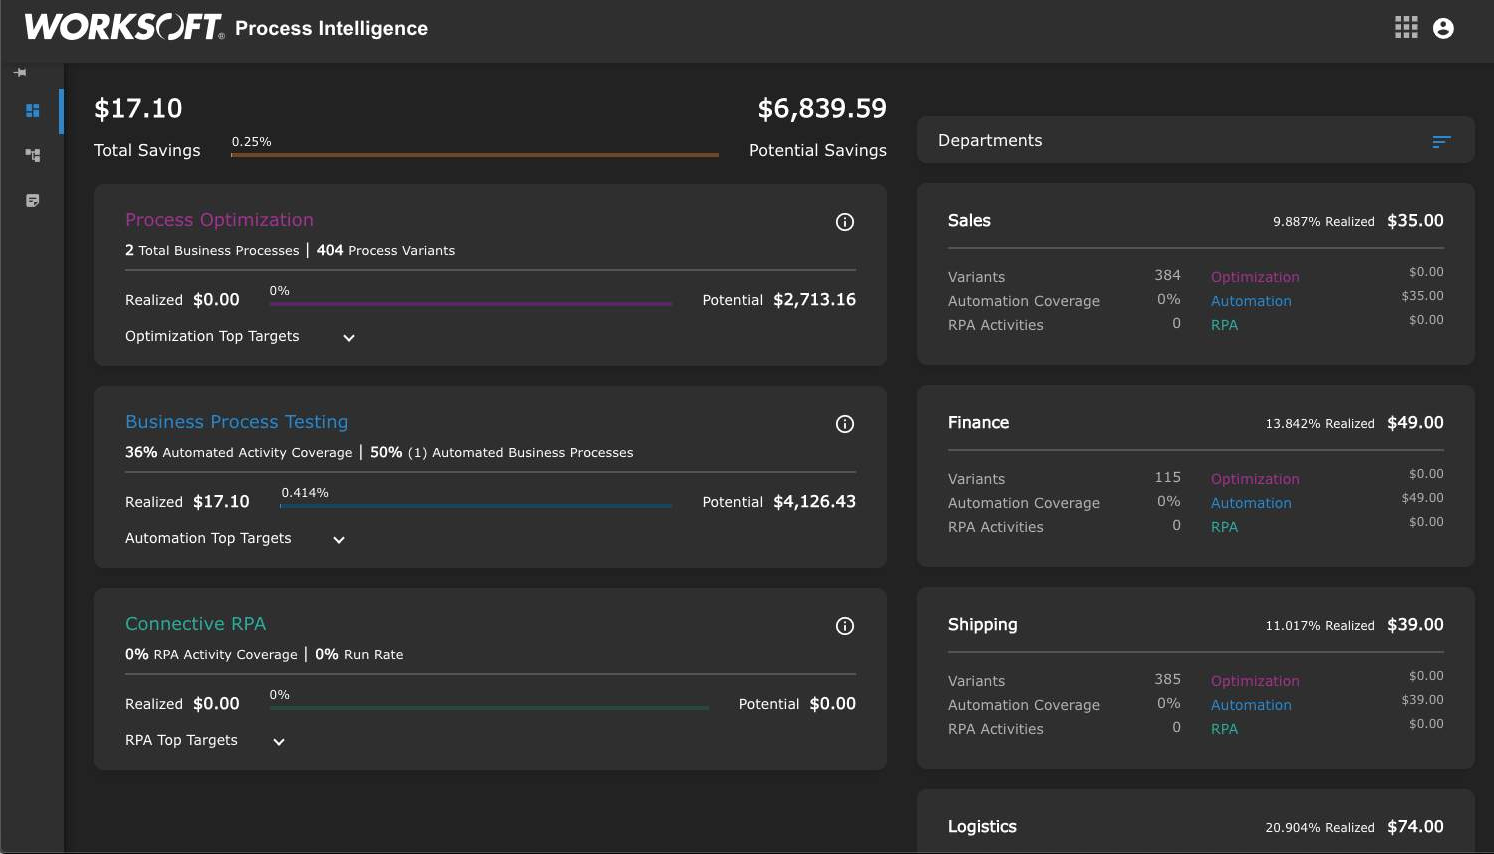Show info for Business Process Testing
Viewport: 1494px width, 854px height.
(x=845, y=424)
